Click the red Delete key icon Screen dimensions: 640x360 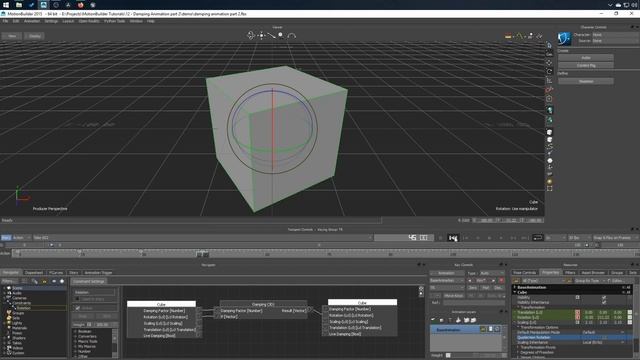coord(502,280)
